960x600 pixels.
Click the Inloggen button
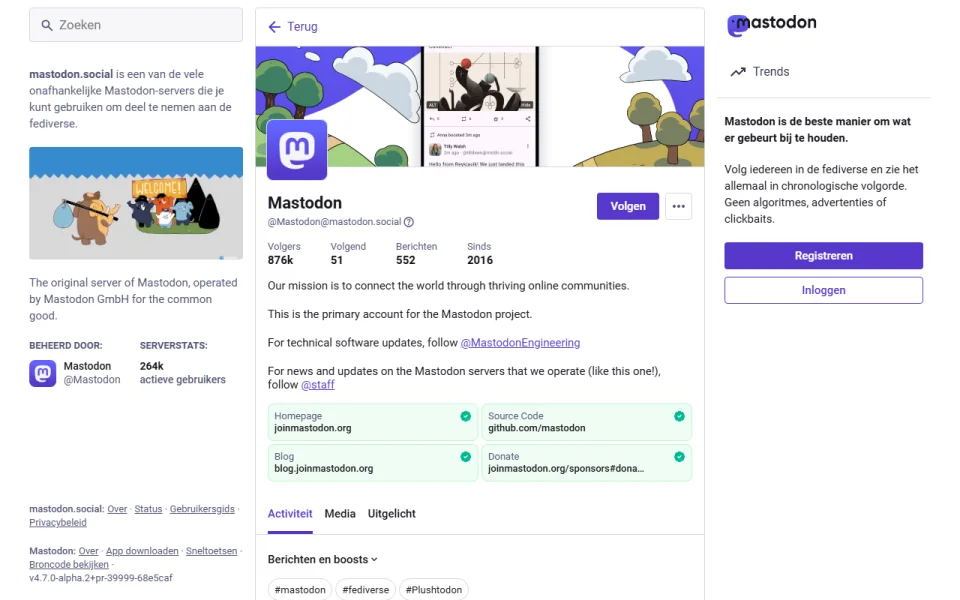pos(823,290)
